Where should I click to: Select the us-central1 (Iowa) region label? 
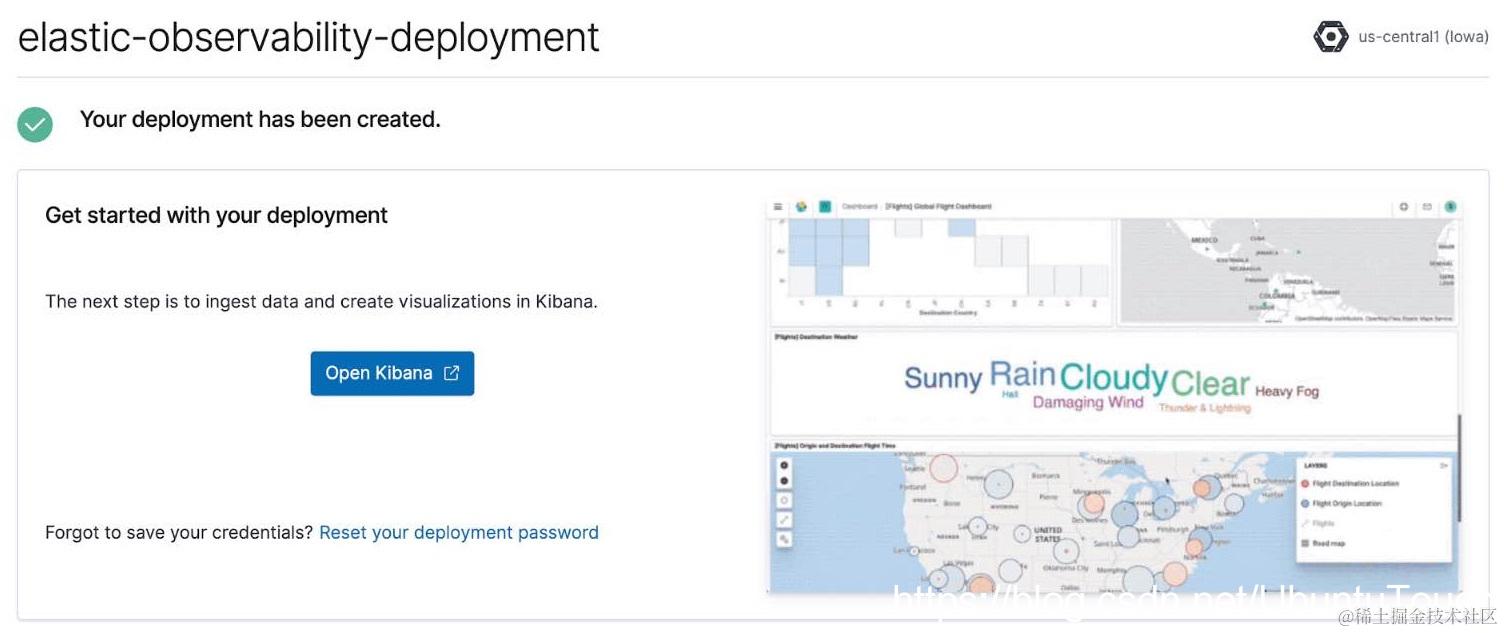coord(1424,37)
